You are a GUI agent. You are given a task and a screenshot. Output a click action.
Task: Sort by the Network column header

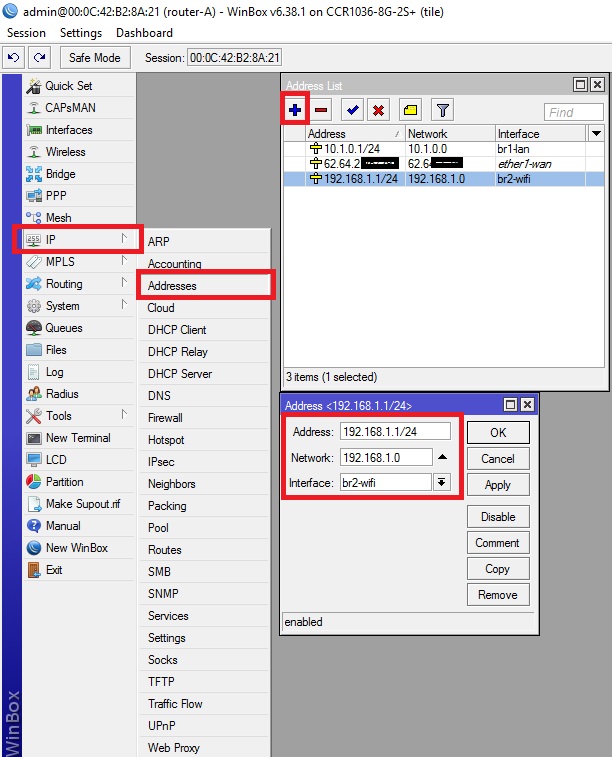pos(450,133)
